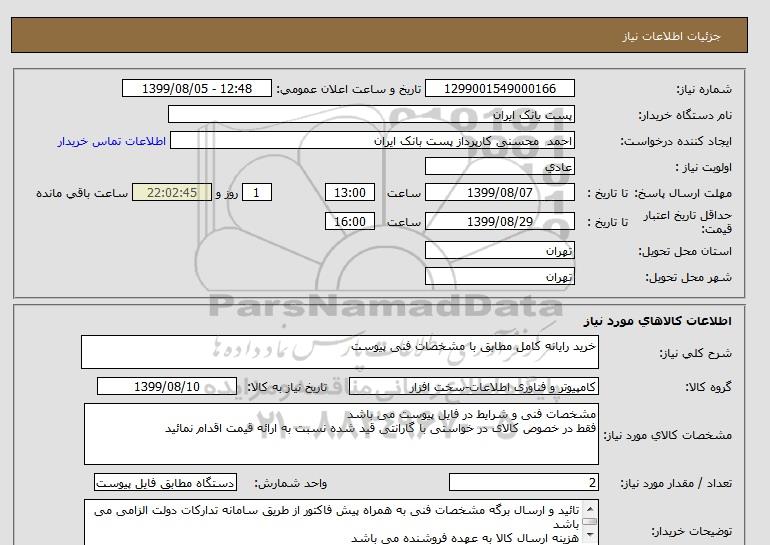Click the goods specification text area
Viewport: 770px width, 545px height.
click(x=341, y=434)
